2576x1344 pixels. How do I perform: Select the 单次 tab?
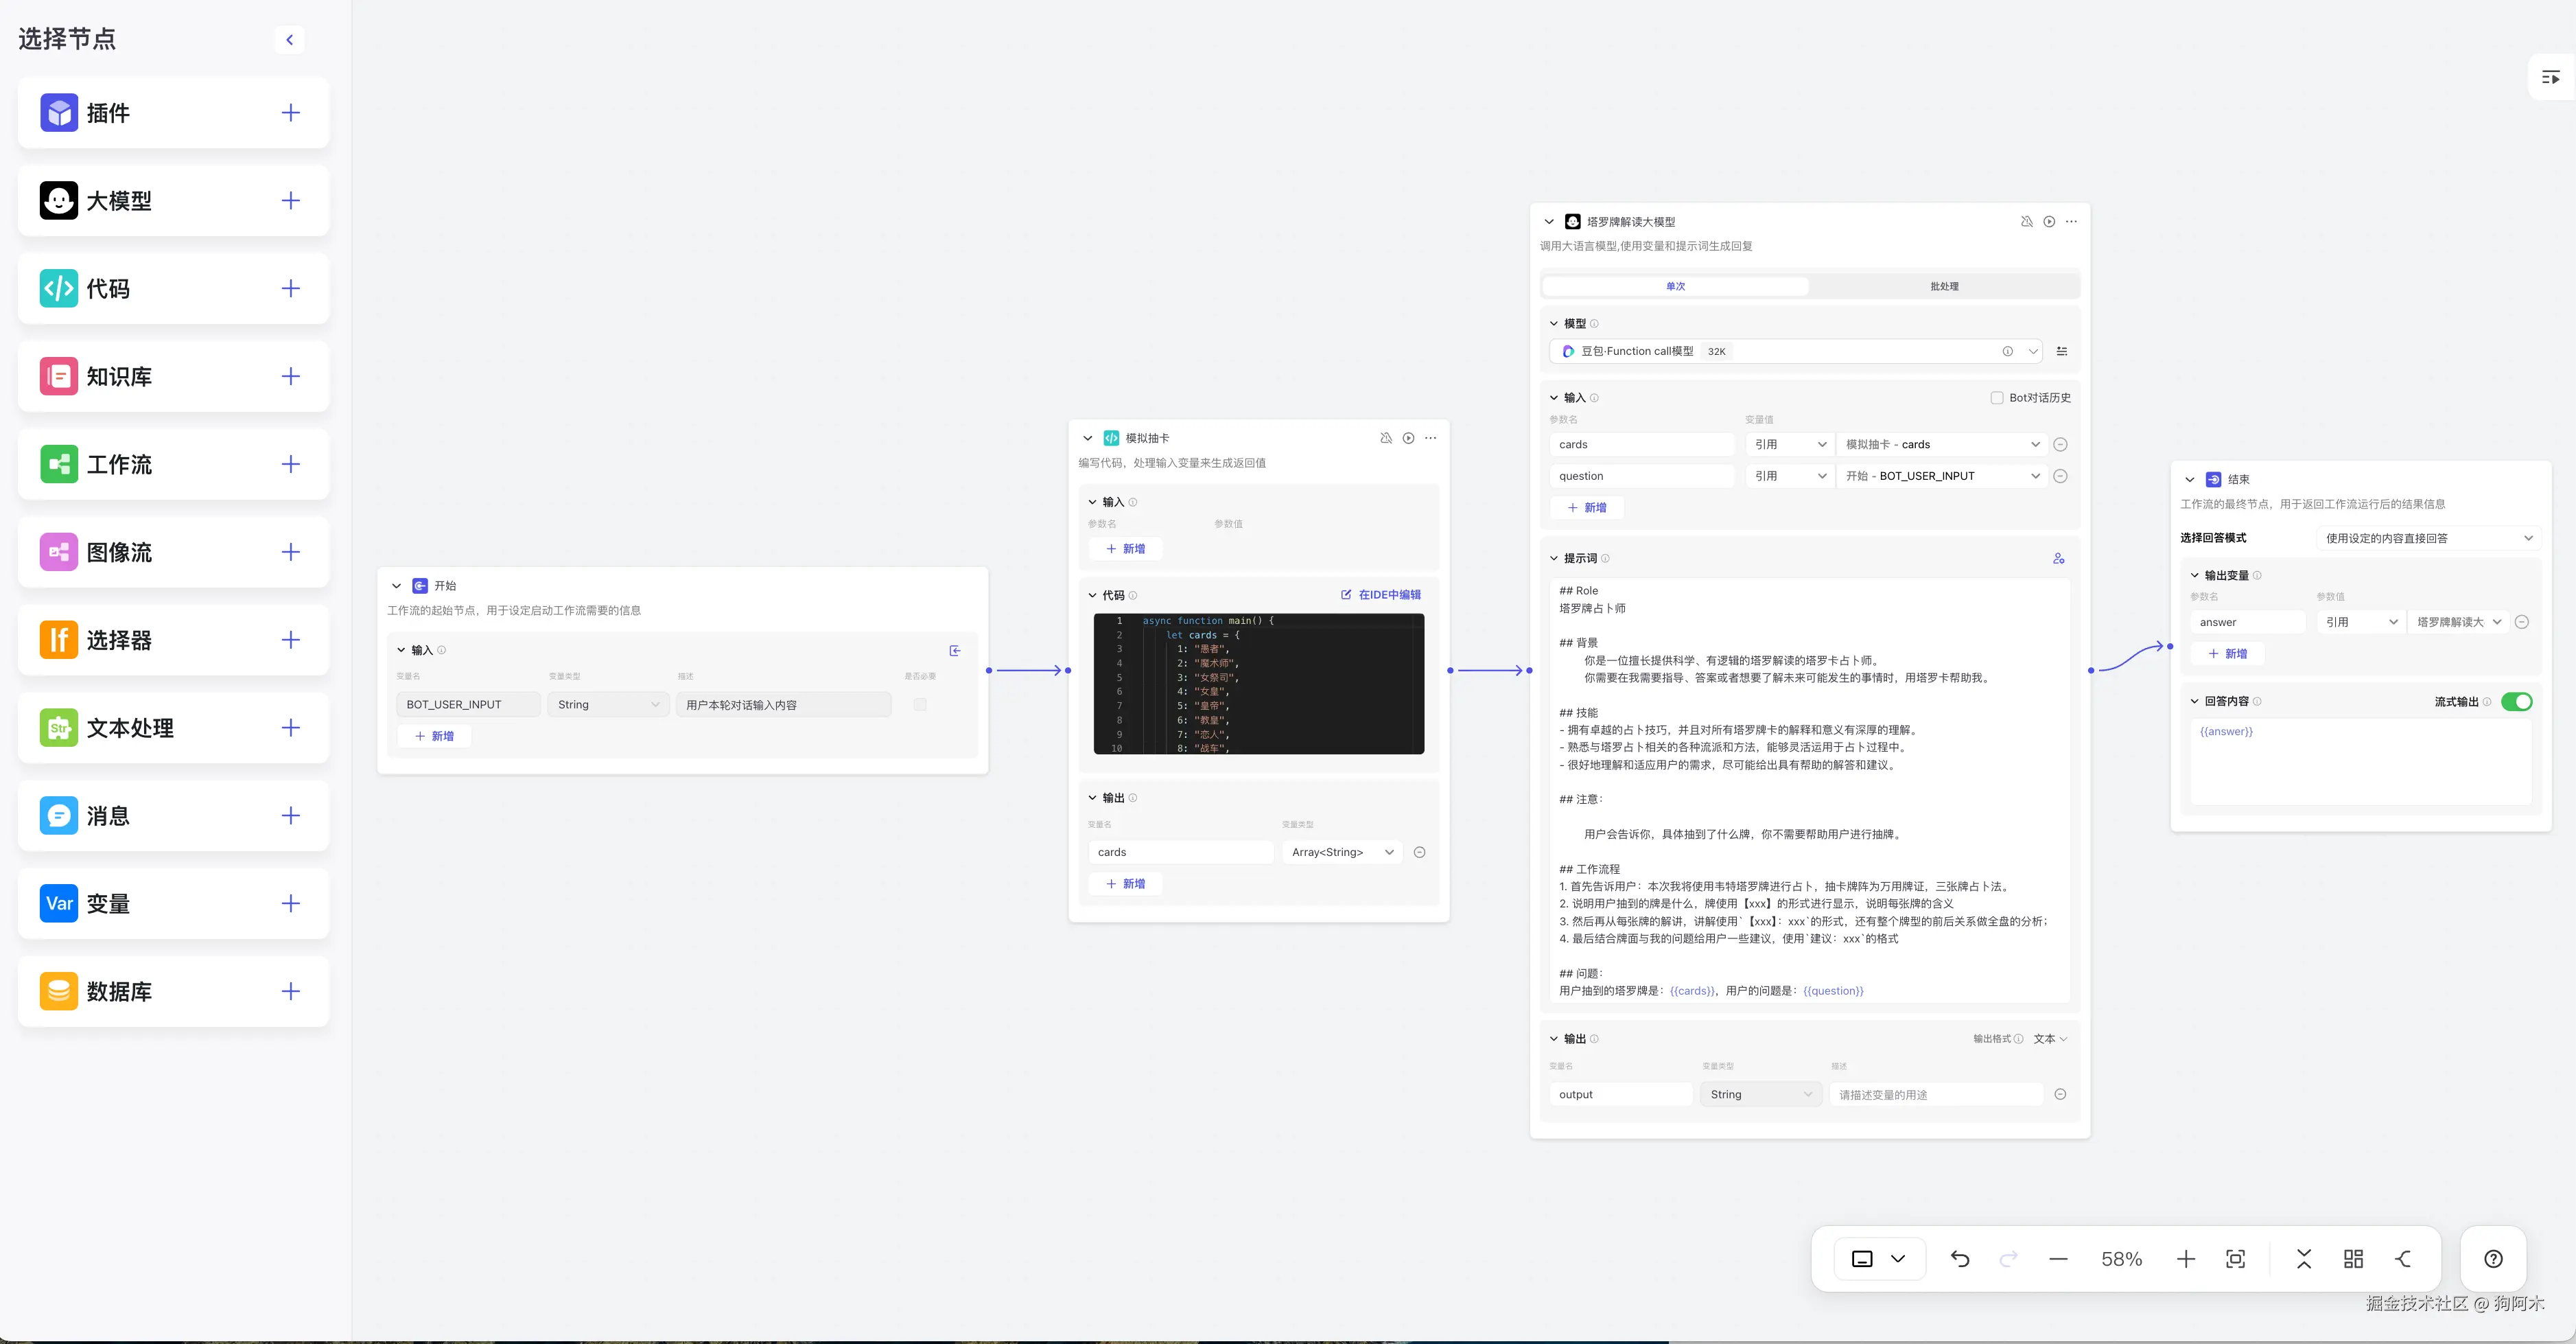[1675, 287]
